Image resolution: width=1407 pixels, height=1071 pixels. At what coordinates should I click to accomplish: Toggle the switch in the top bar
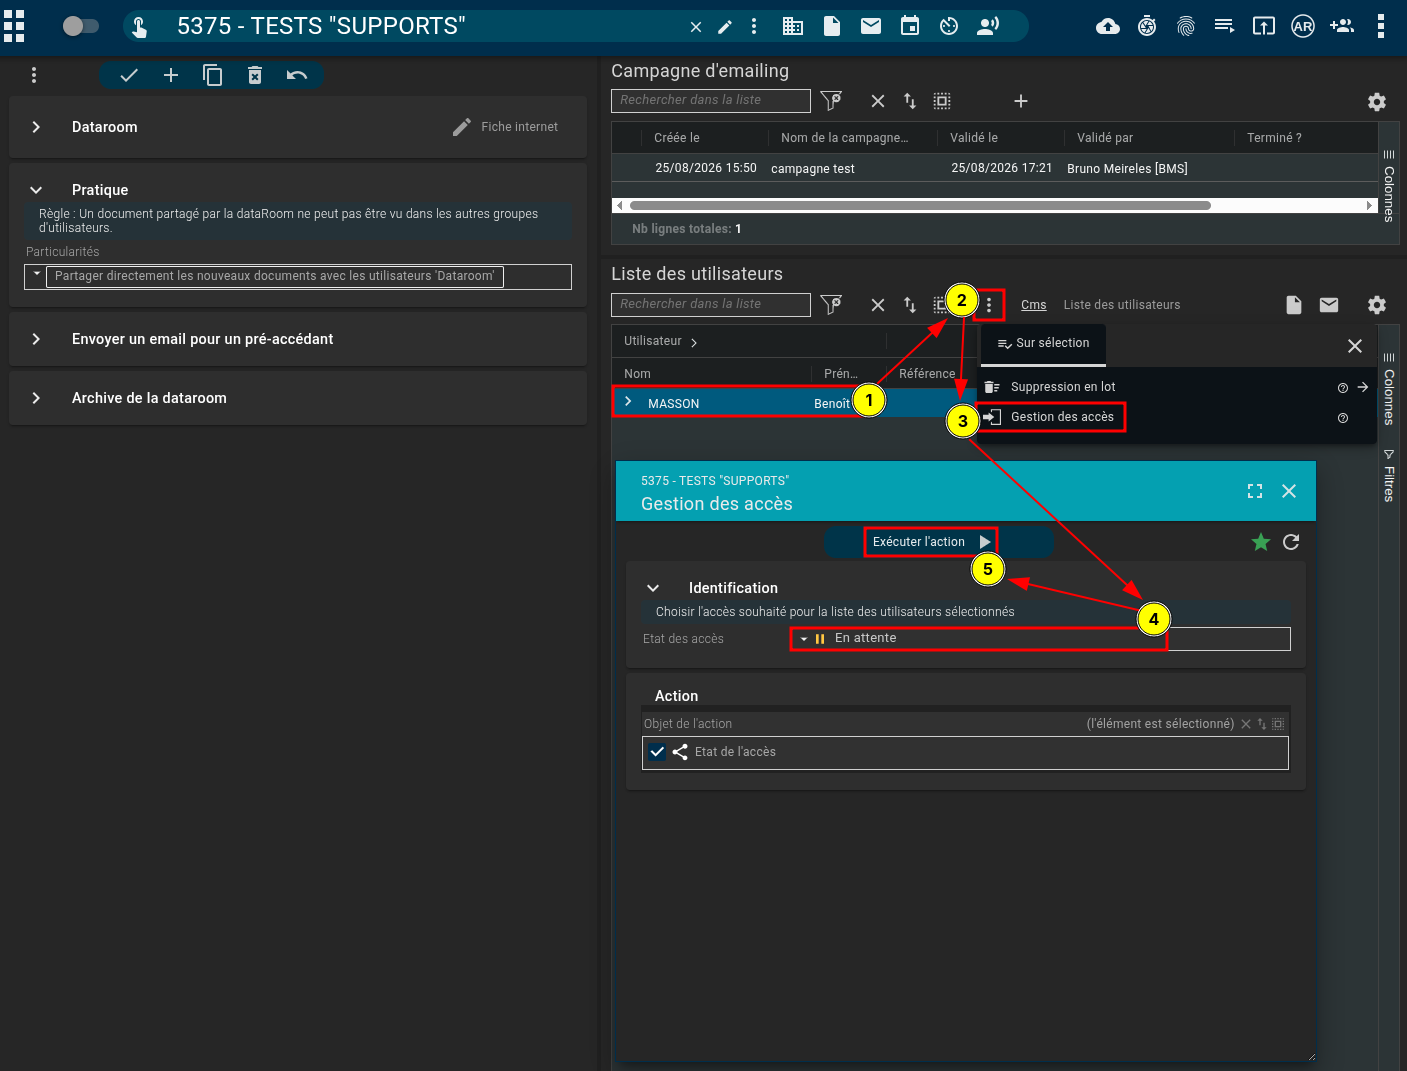click(80, 26)
